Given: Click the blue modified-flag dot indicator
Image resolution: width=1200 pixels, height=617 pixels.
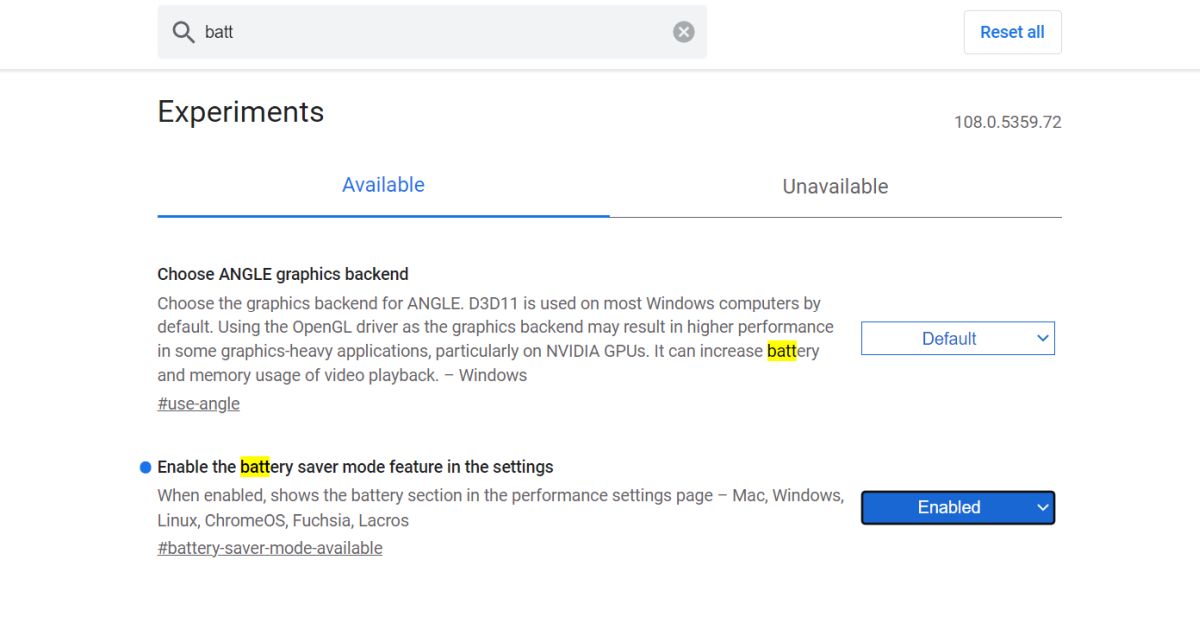Looking at the screenshot, I should pos(145,467).
